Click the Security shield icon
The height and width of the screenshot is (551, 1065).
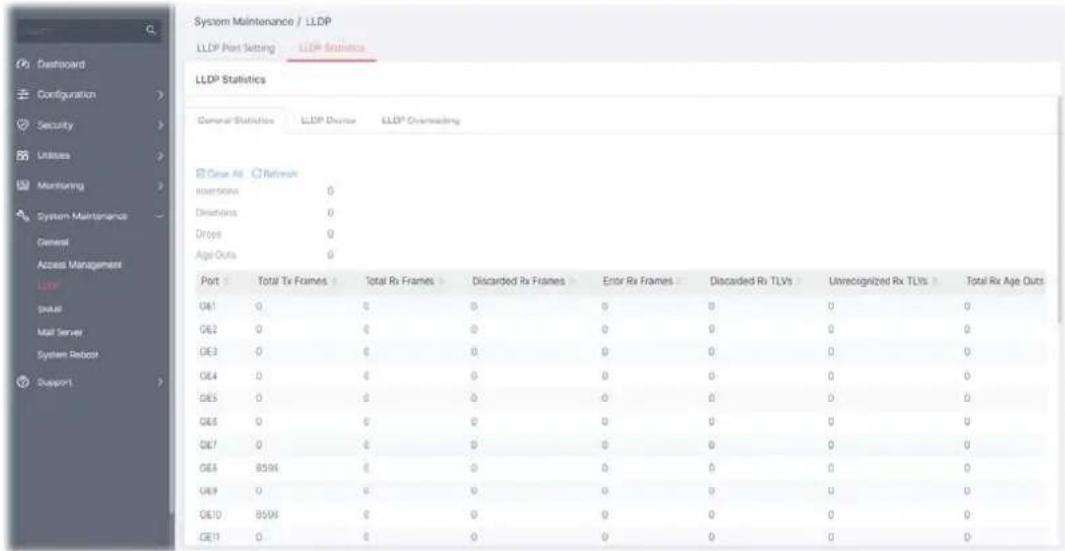(x=21, y=126)
